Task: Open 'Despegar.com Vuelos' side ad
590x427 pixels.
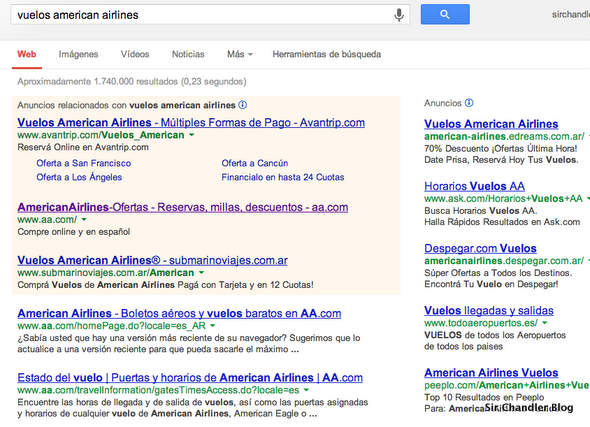Action: tap(480, 249)
